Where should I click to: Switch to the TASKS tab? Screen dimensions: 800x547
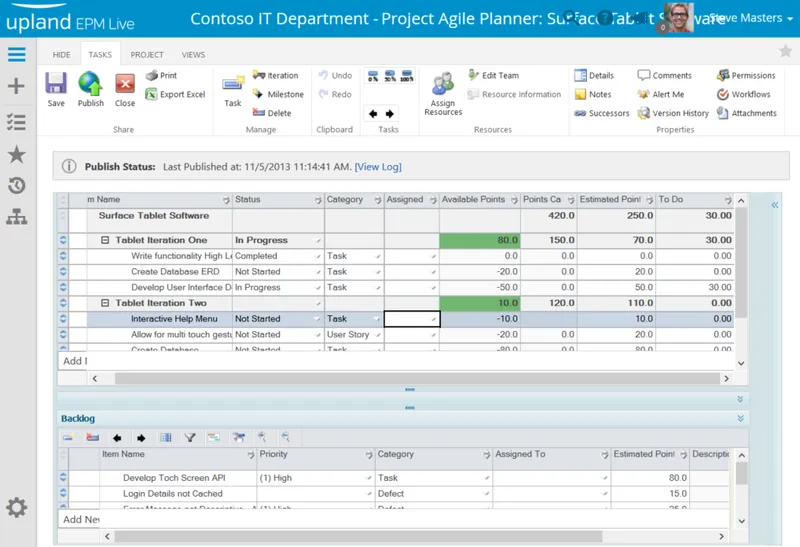(100, 55)
